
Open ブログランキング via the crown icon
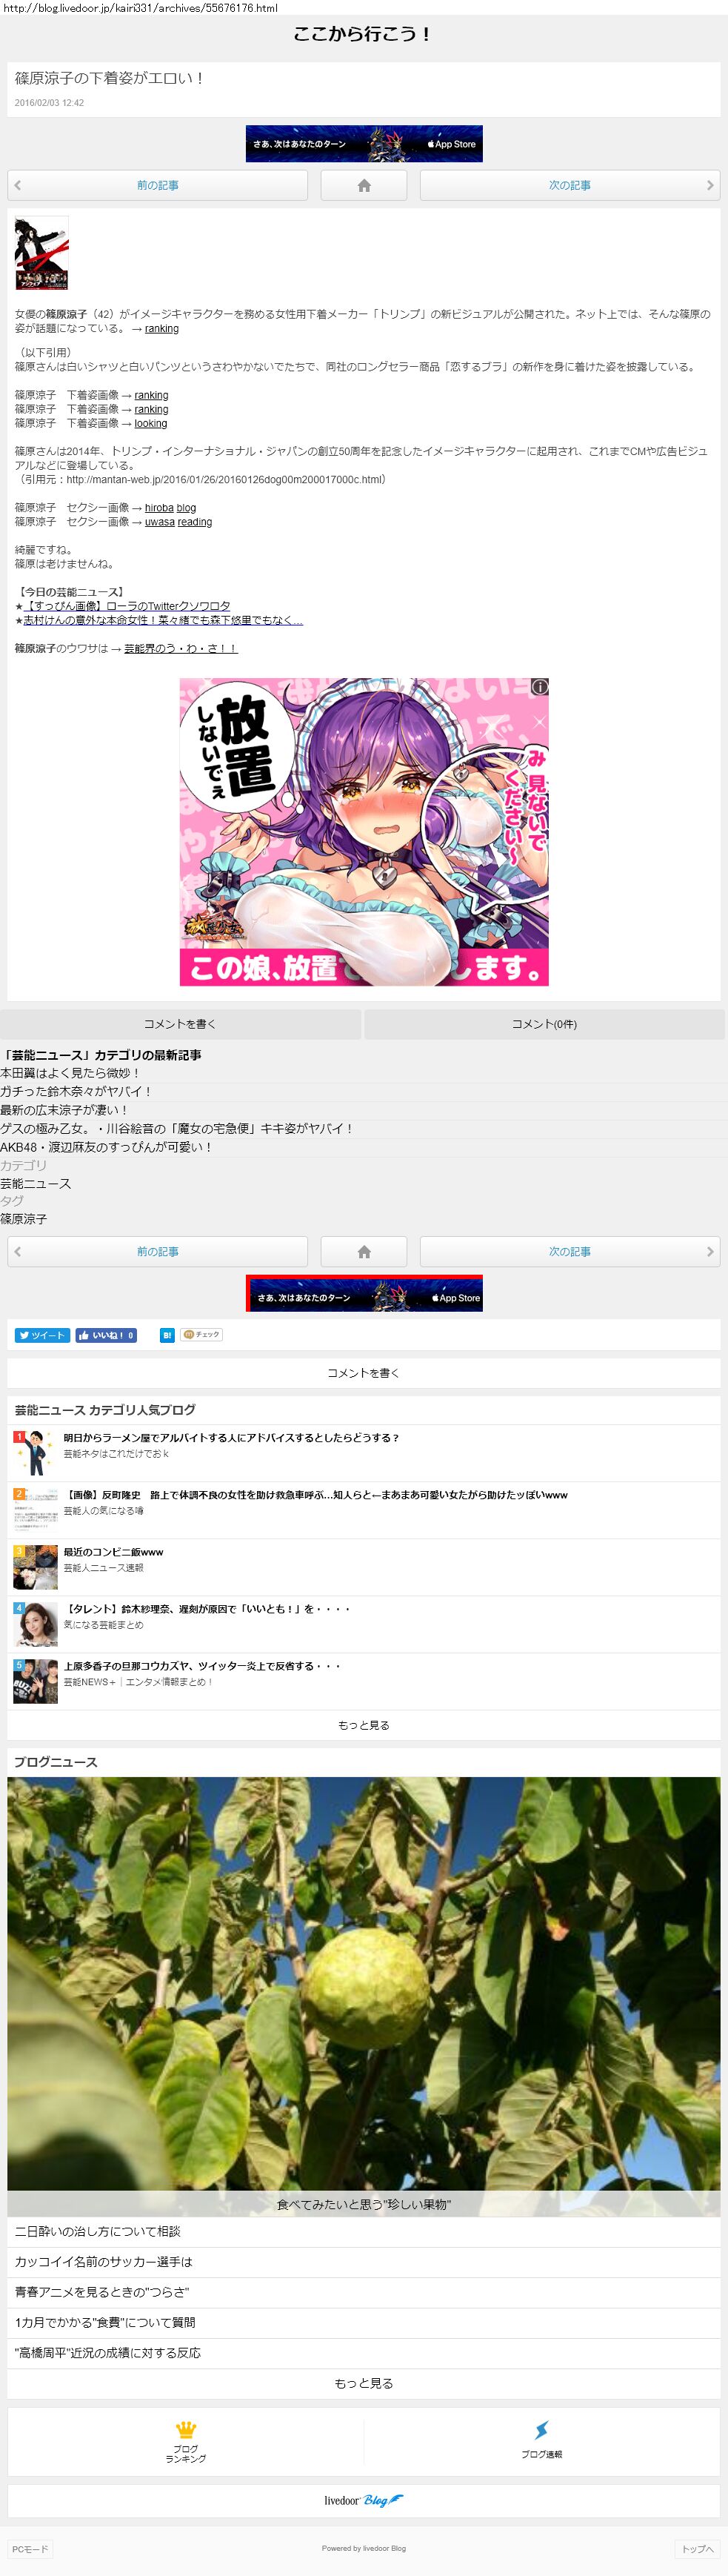point(186,2441)
